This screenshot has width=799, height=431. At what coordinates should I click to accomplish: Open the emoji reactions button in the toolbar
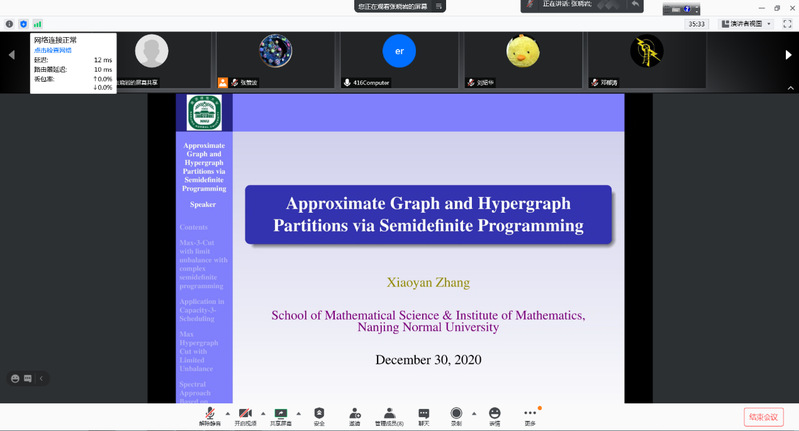point(494,416)
